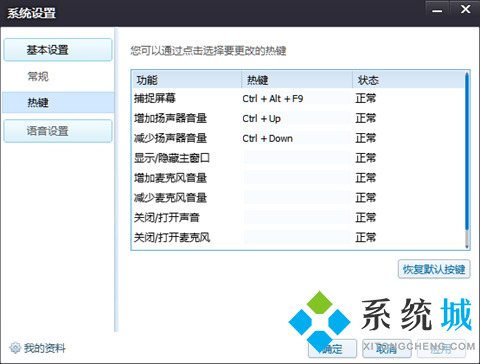This screenshot has height=364, width=480.
Task: Click the gear icon beside 我的资料
Action: tap(15, 348)
